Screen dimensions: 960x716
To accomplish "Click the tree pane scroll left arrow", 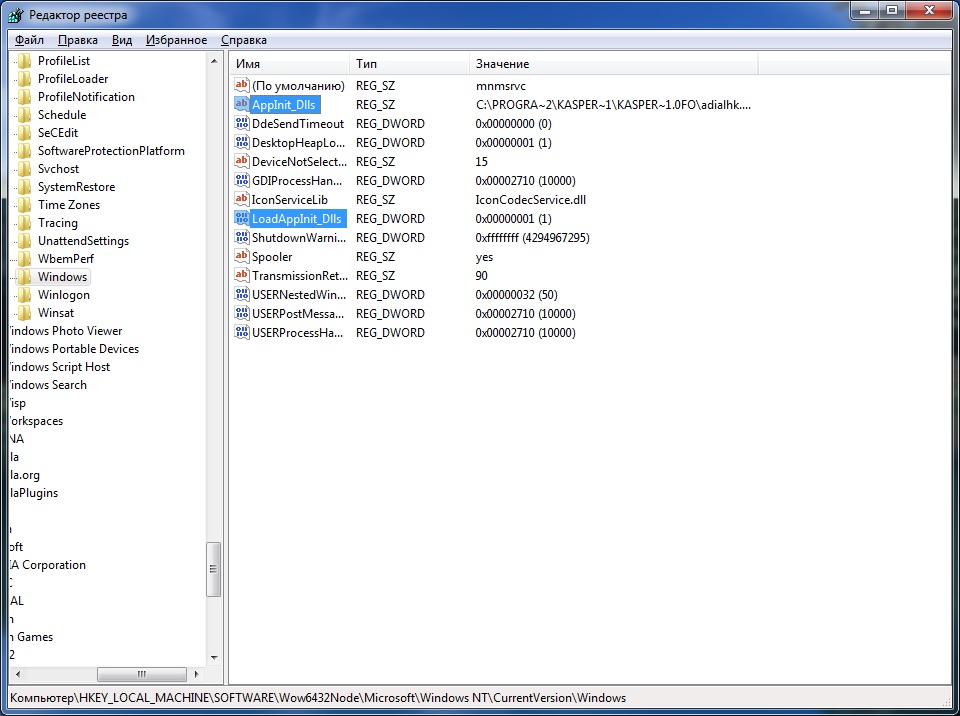I will point(18,674).
